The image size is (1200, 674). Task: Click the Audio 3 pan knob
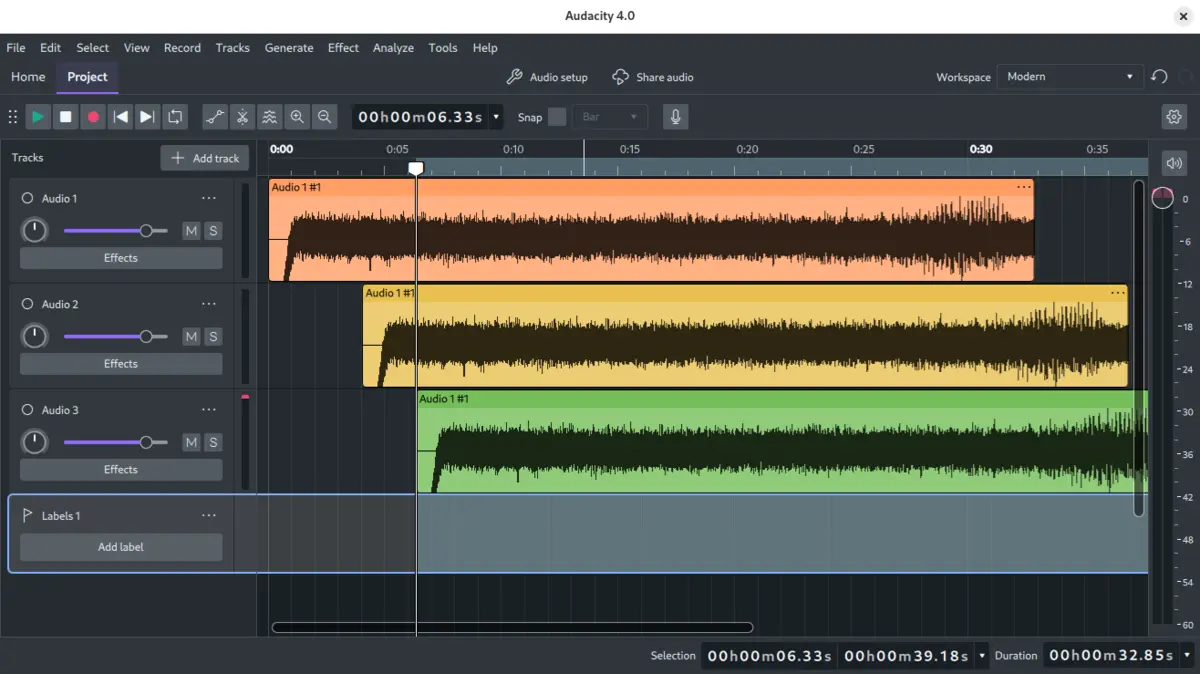(35, 442)
